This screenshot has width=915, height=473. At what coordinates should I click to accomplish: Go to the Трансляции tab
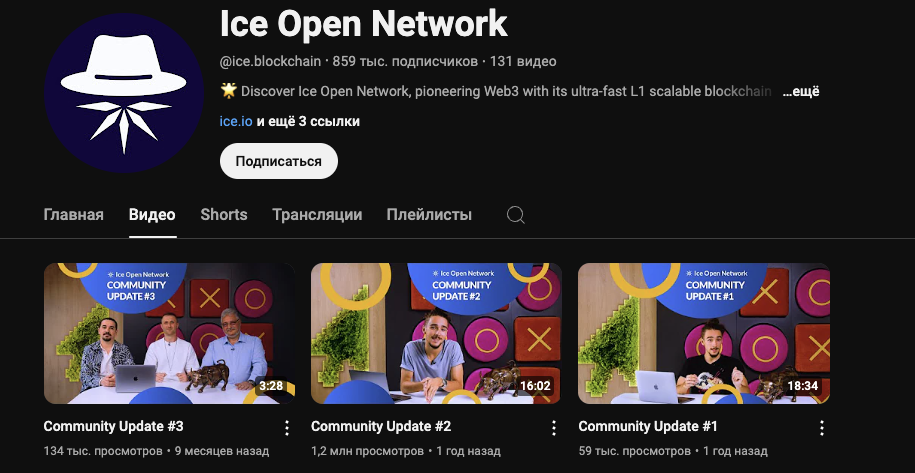(317, 215)
